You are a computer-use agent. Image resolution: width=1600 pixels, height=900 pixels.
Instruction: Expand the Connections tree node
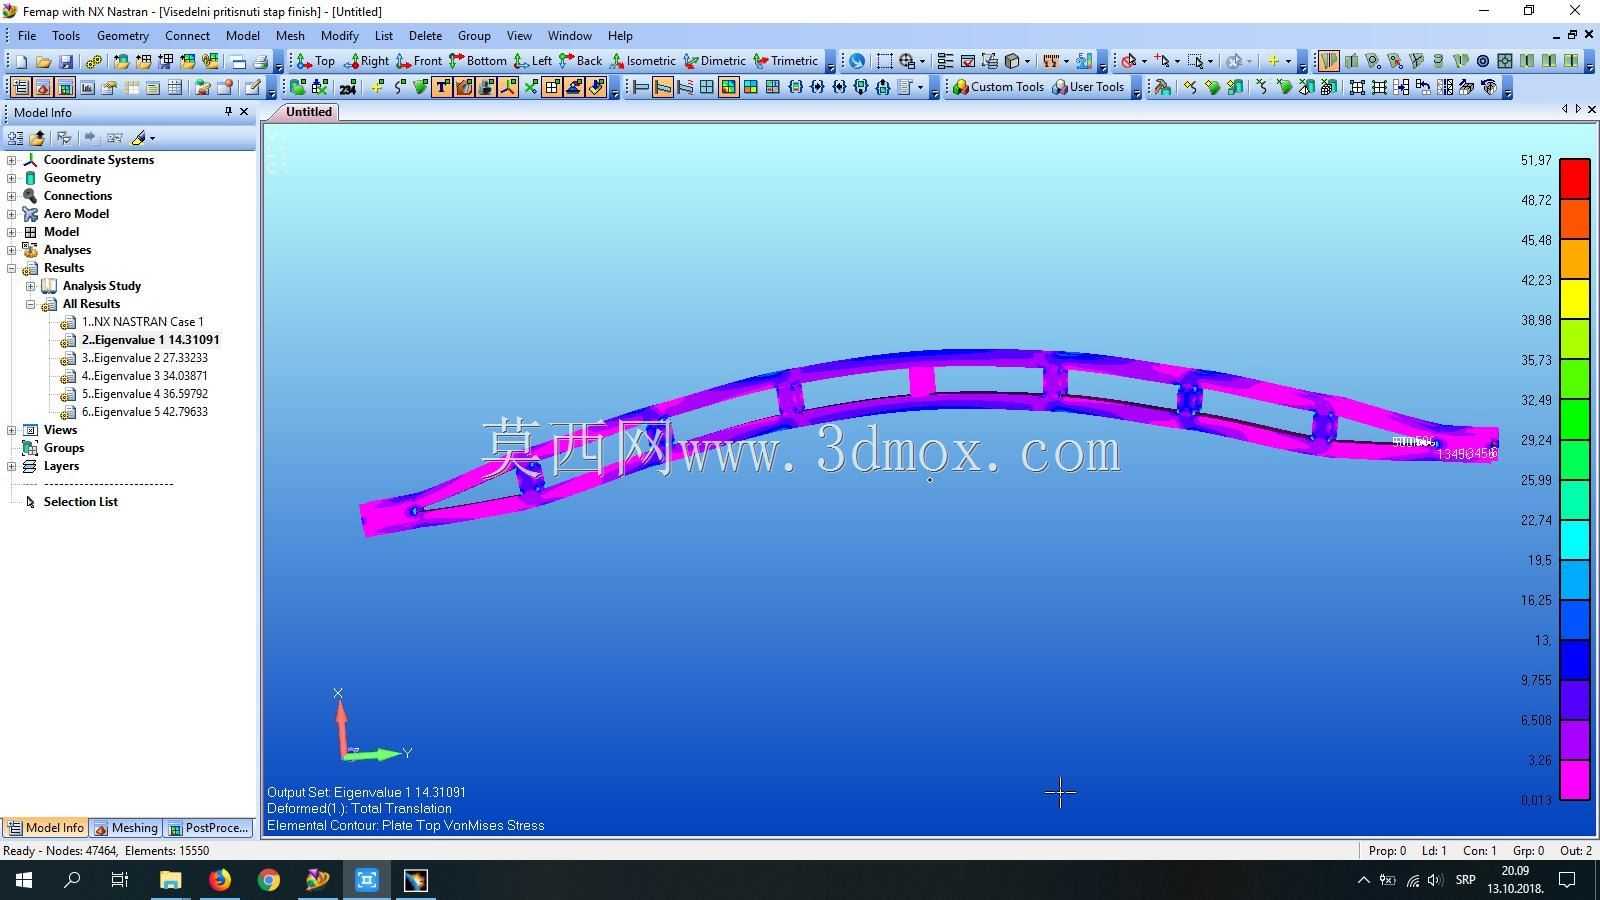tap(11, 196)
